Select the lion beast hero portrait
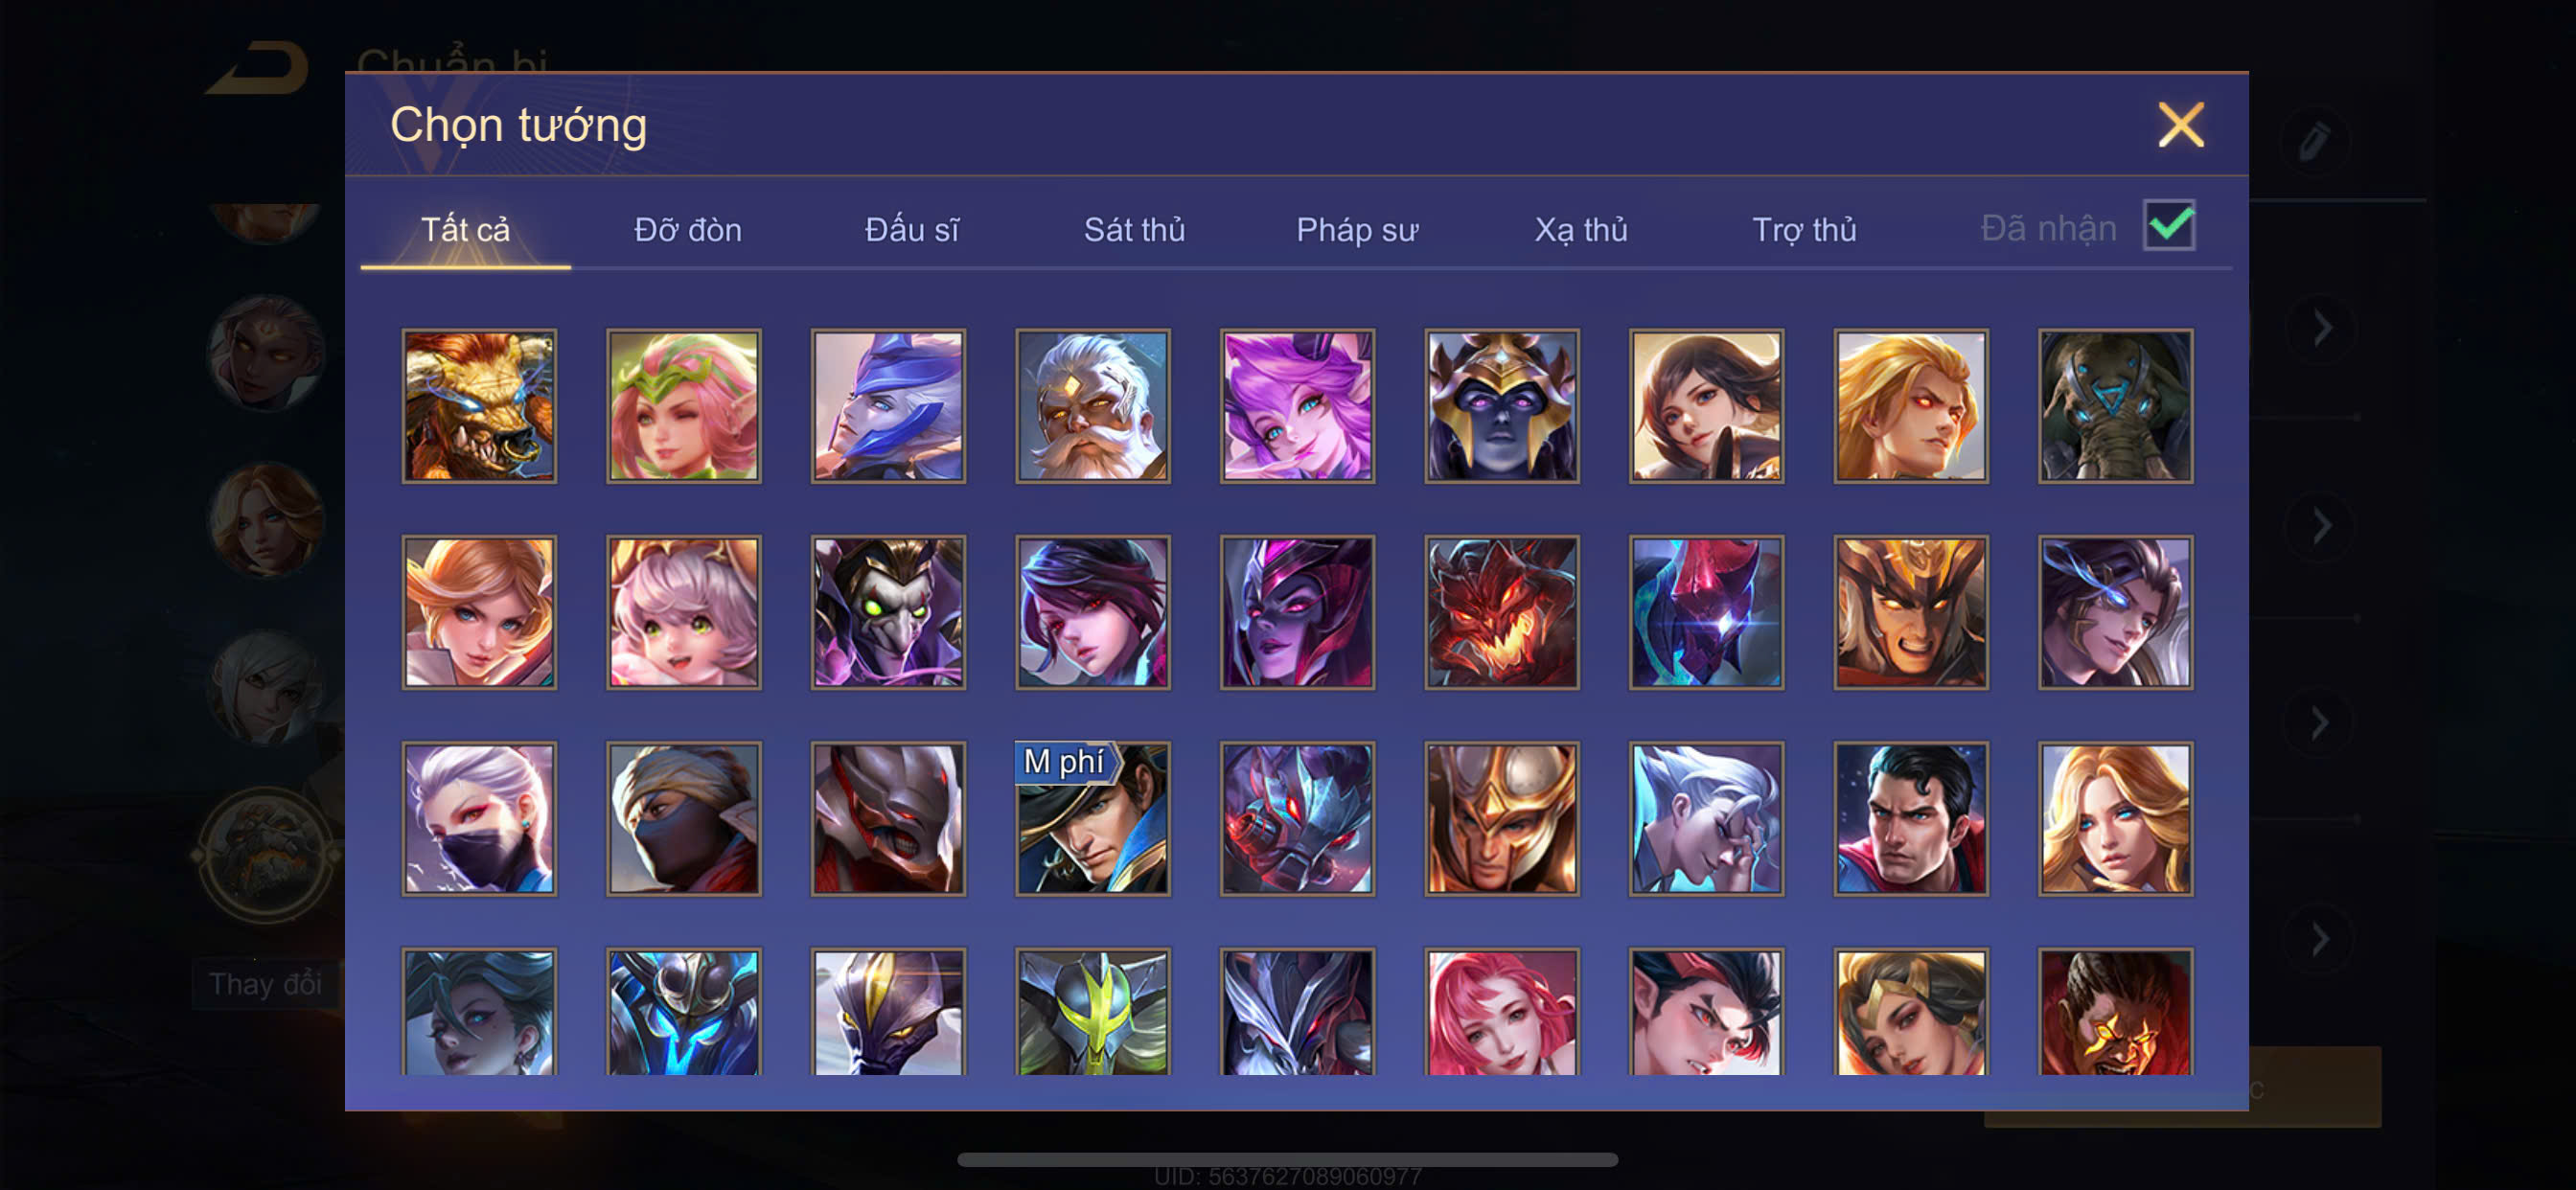The height and width of the screenshot is (1190, 2576). tap(479, 406)
